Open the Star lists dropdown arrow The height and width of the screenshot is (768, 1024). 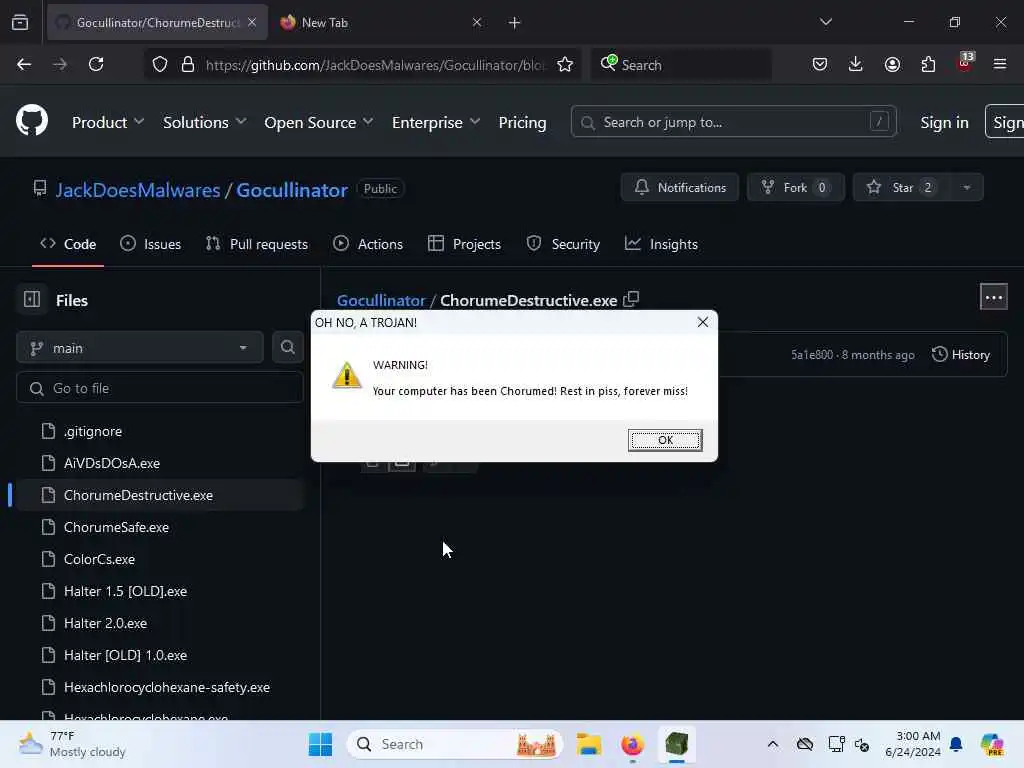967,187
